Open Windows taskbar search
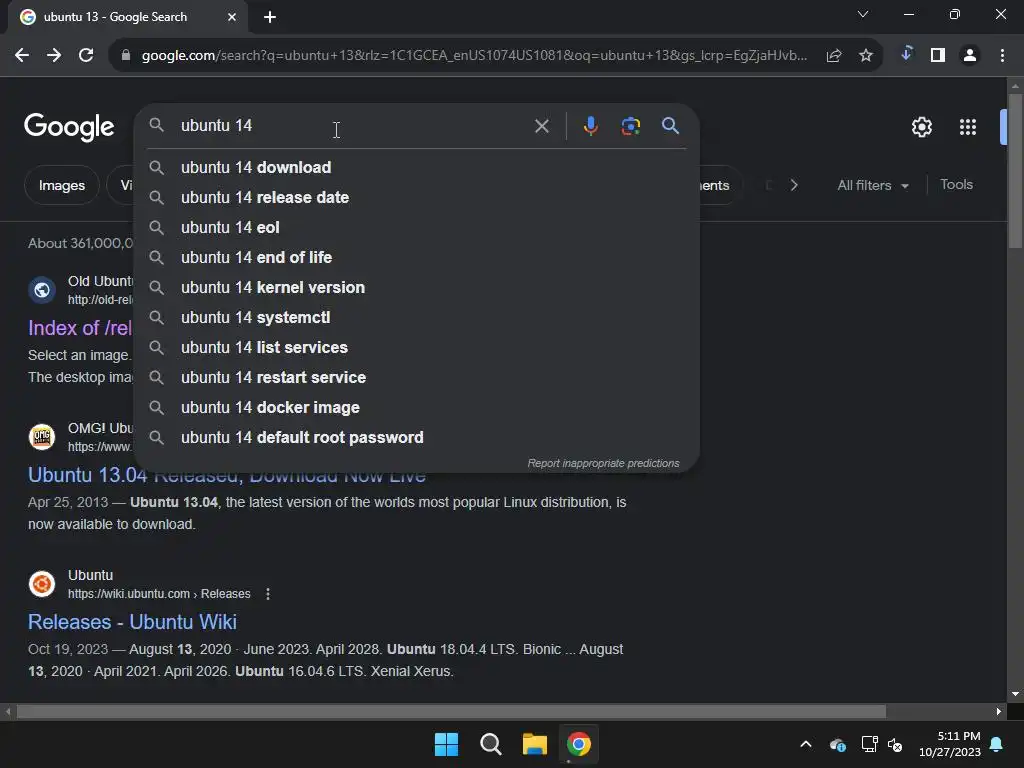This screenshot has height=768, width=1024. click(490, 744)
